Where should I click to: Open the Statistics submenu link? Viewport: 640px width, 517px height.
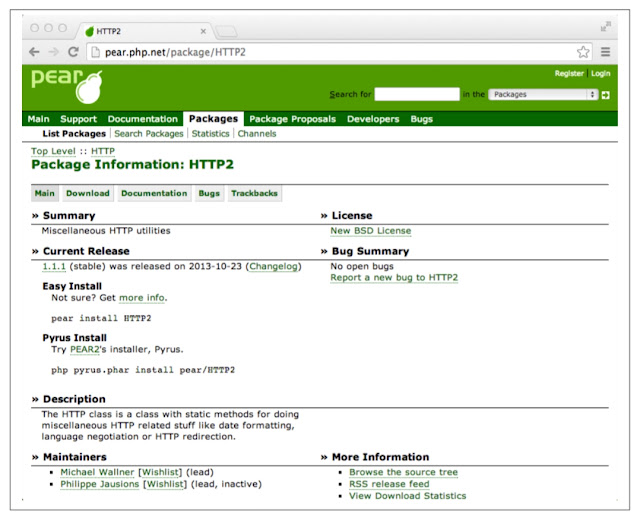tap(211, 133)
